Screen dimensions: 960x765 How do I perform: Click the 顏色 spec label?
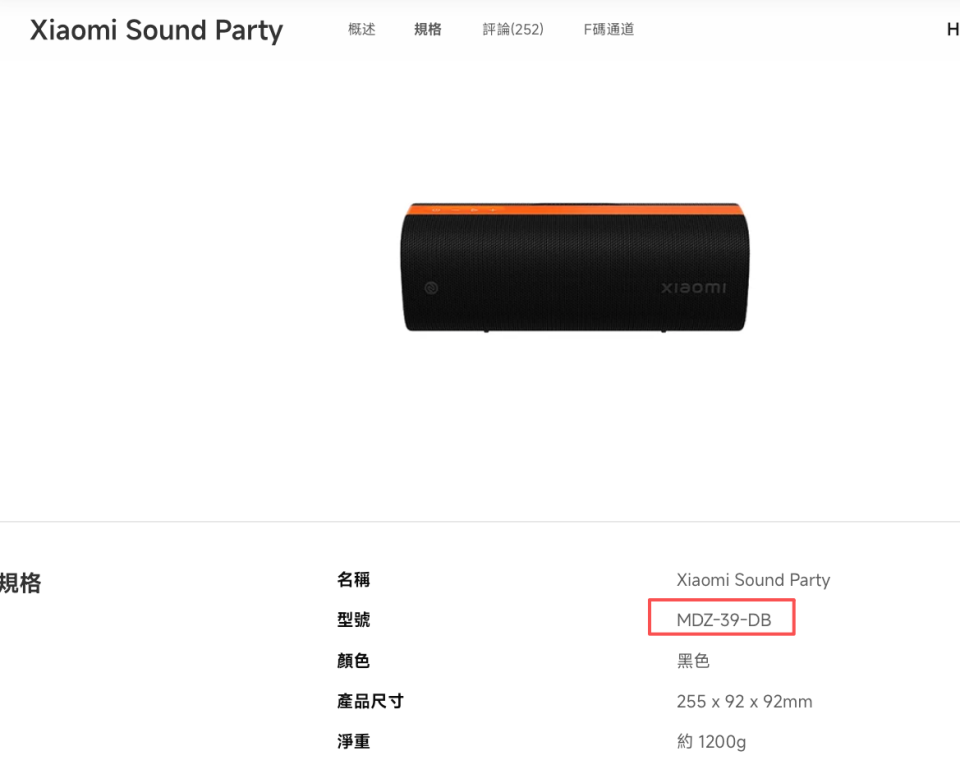353,661
